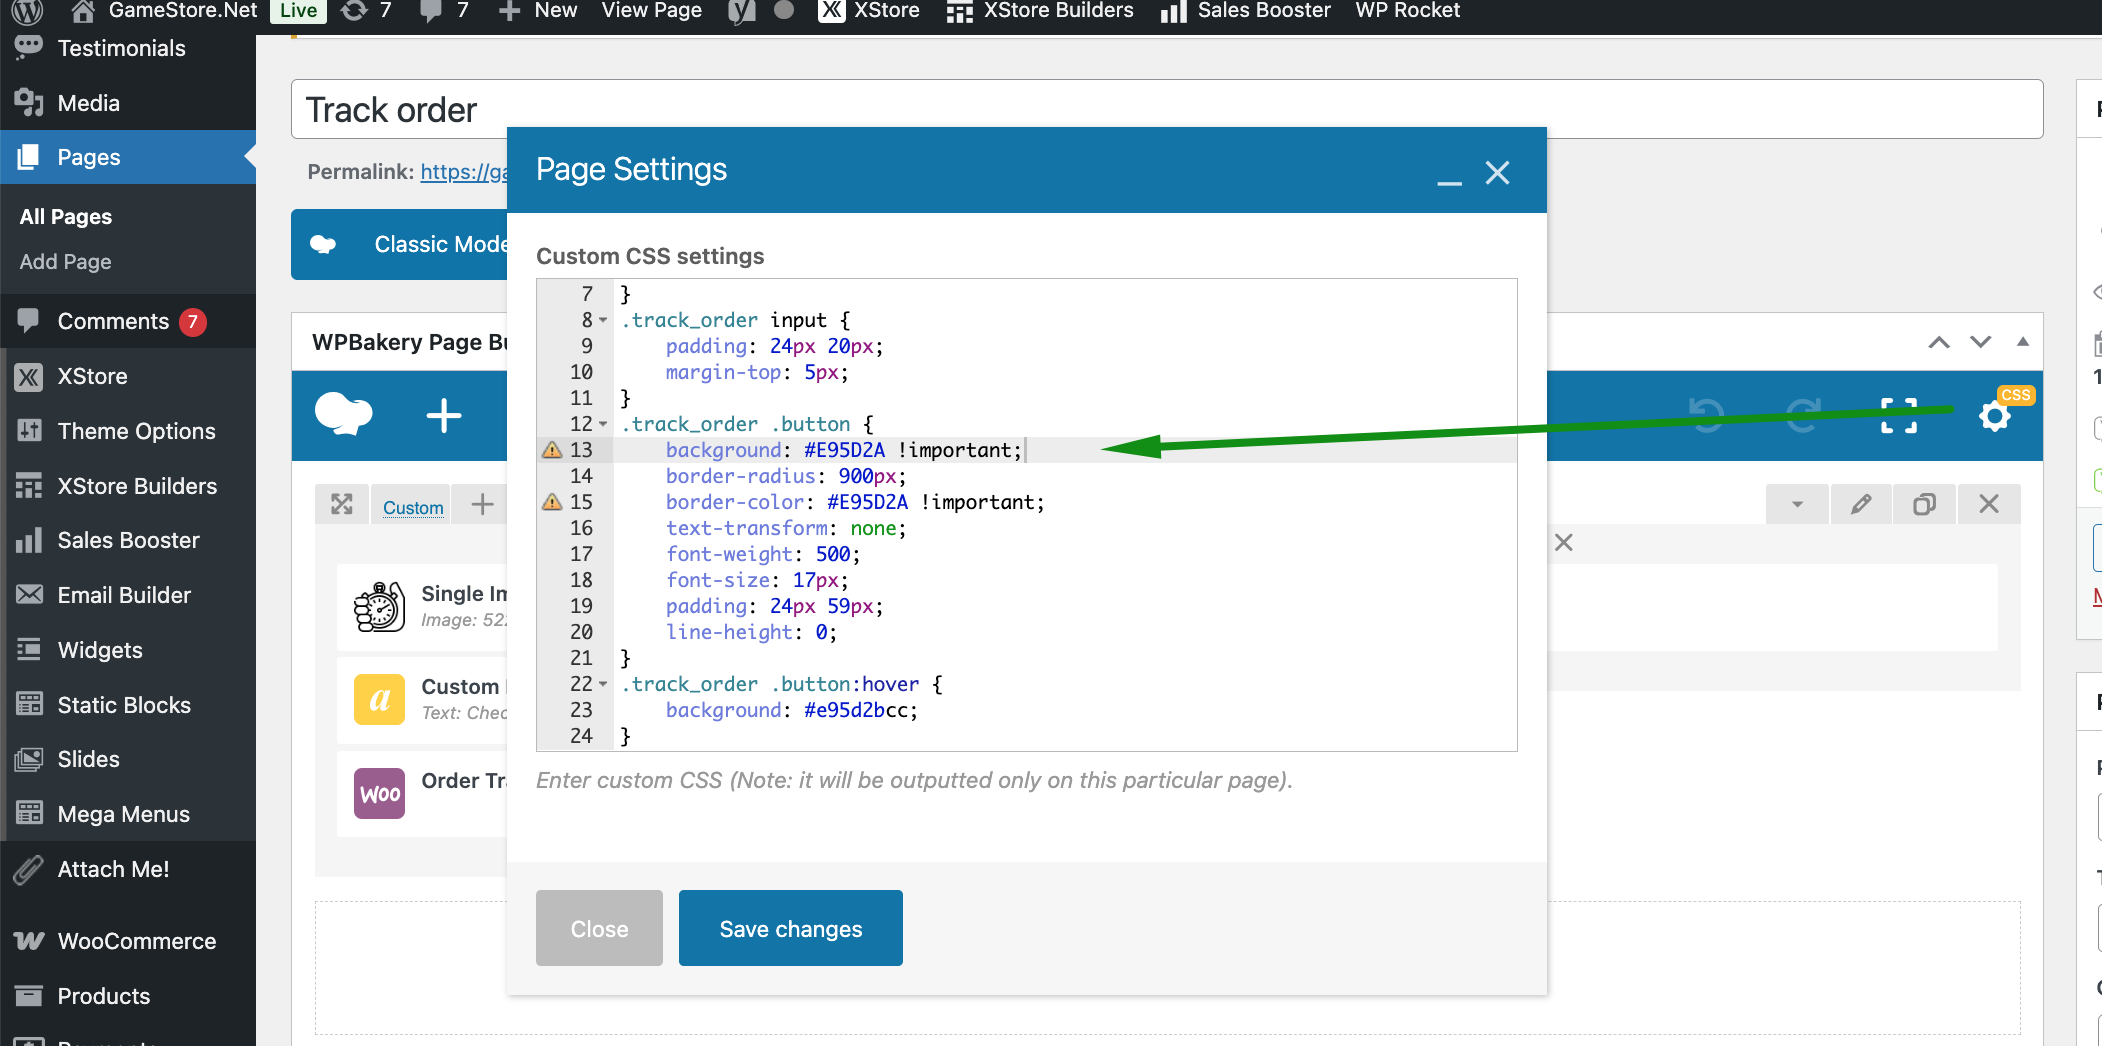2102x1046 pixels.
Task: Fold CSS rule at line 8
Action: (603, 320)
